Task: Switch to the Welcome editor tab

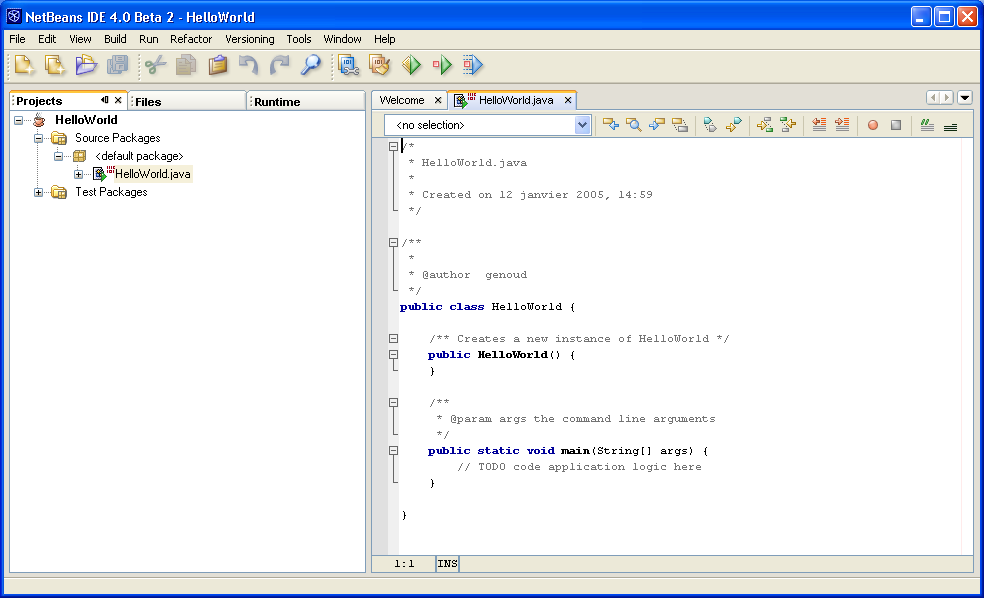Action: click(x=402, y=100)
